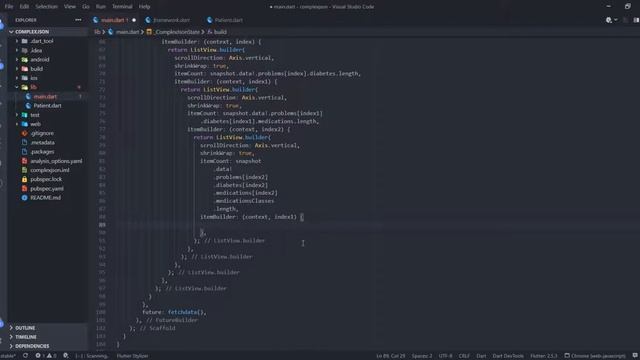Click the main.dart breadcrumb segment

[127, 32]
